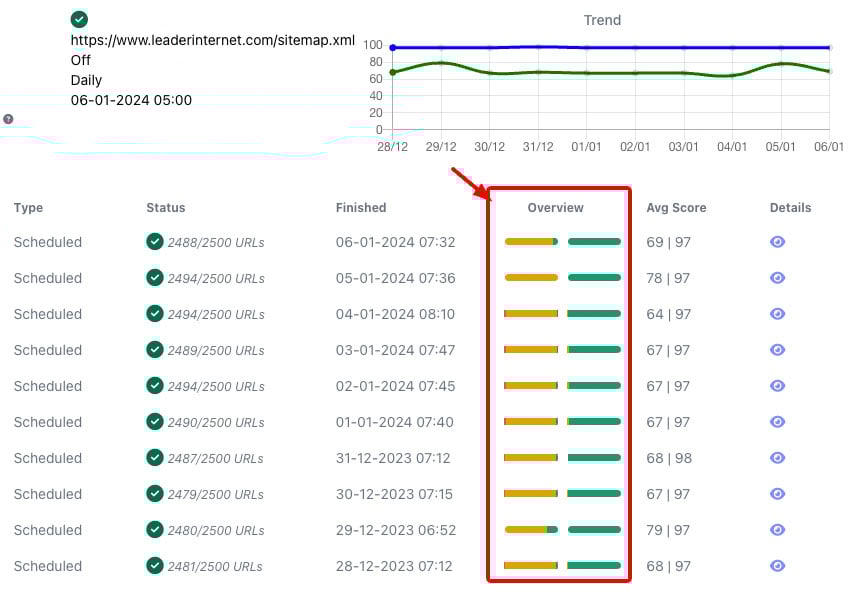Viewport: 848px width, 598px height.
Task: Open details eye for 29-12-2023 06:52 run
Action: (x=777, y=530)
